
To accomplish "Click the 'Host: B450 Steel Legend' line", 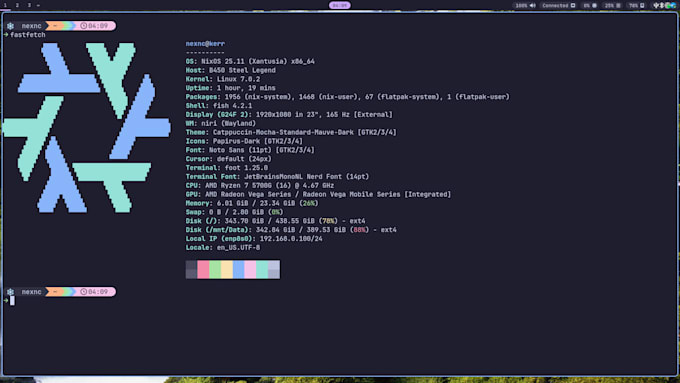I will [231, 70].
